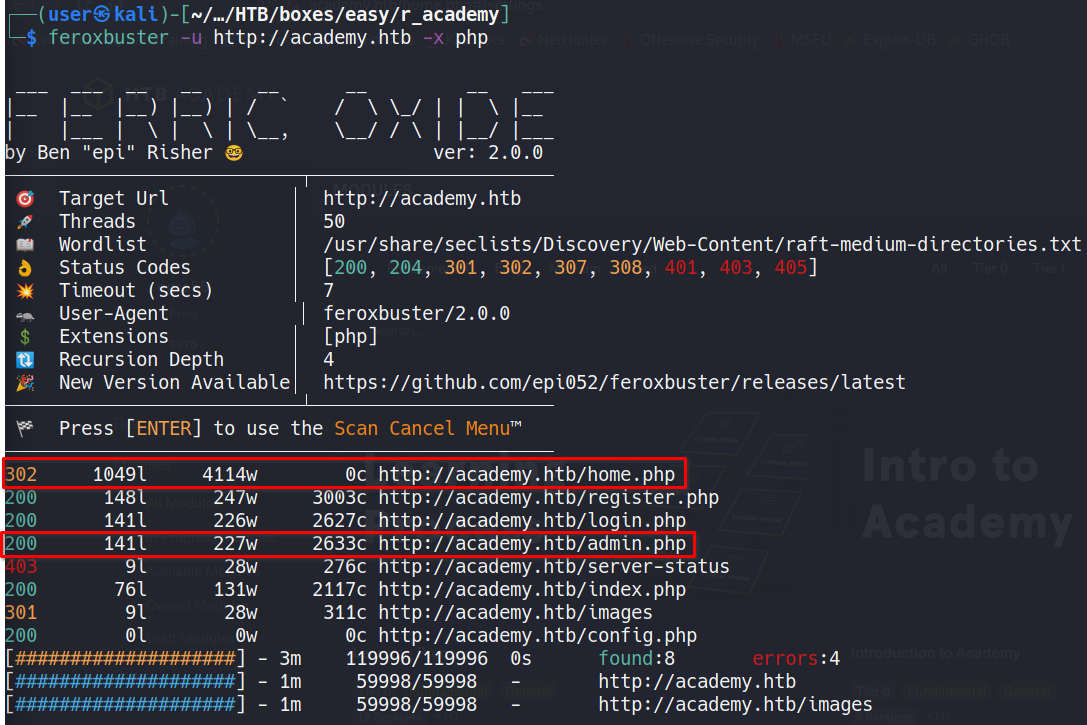Open the http://academy.htb/home.php URL
This screenshot has height=725, width=1087.
tap(526, 475)
